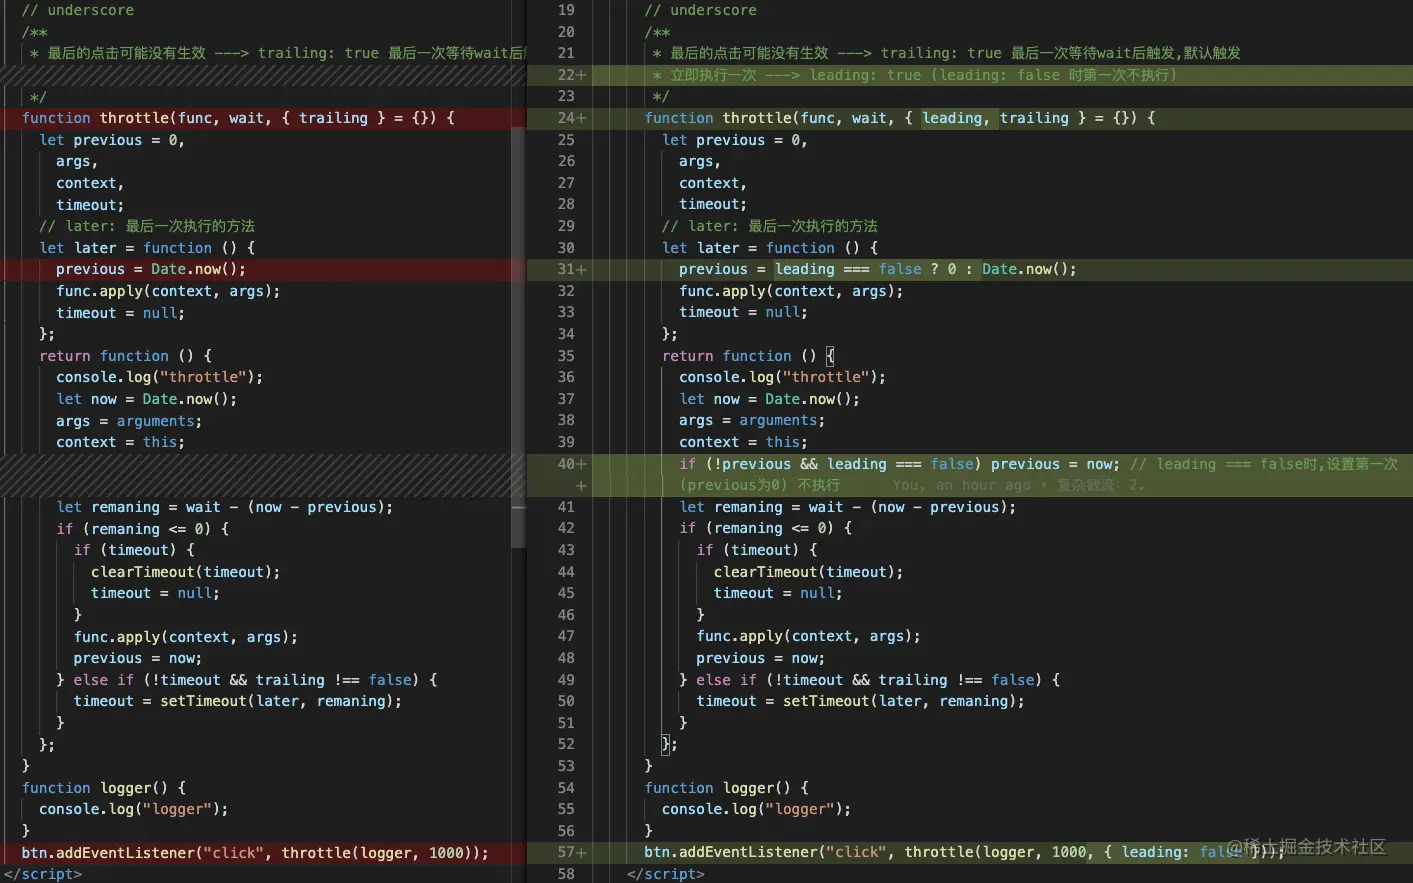Click "timeout = null;" on line 33
This screenshot has height=883, width=1413.
click(744, 312)
